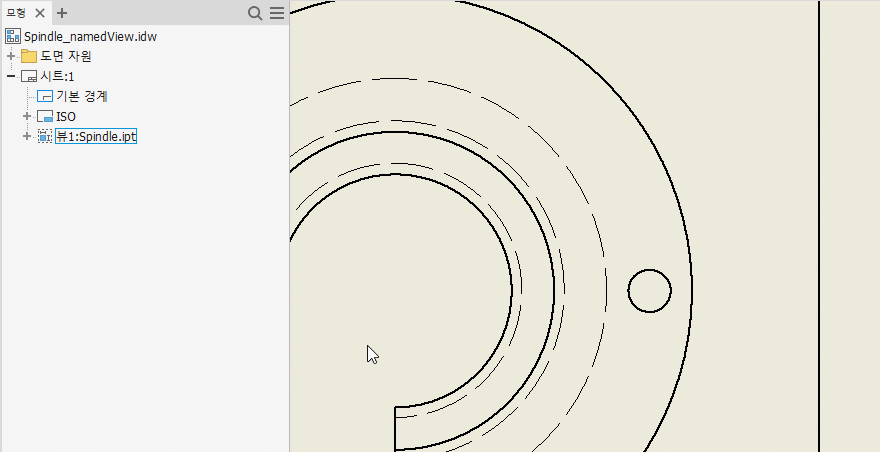Click the 기본 경계 border icon
The width and height of the screenshot is (880, 452).
(45, 97)
